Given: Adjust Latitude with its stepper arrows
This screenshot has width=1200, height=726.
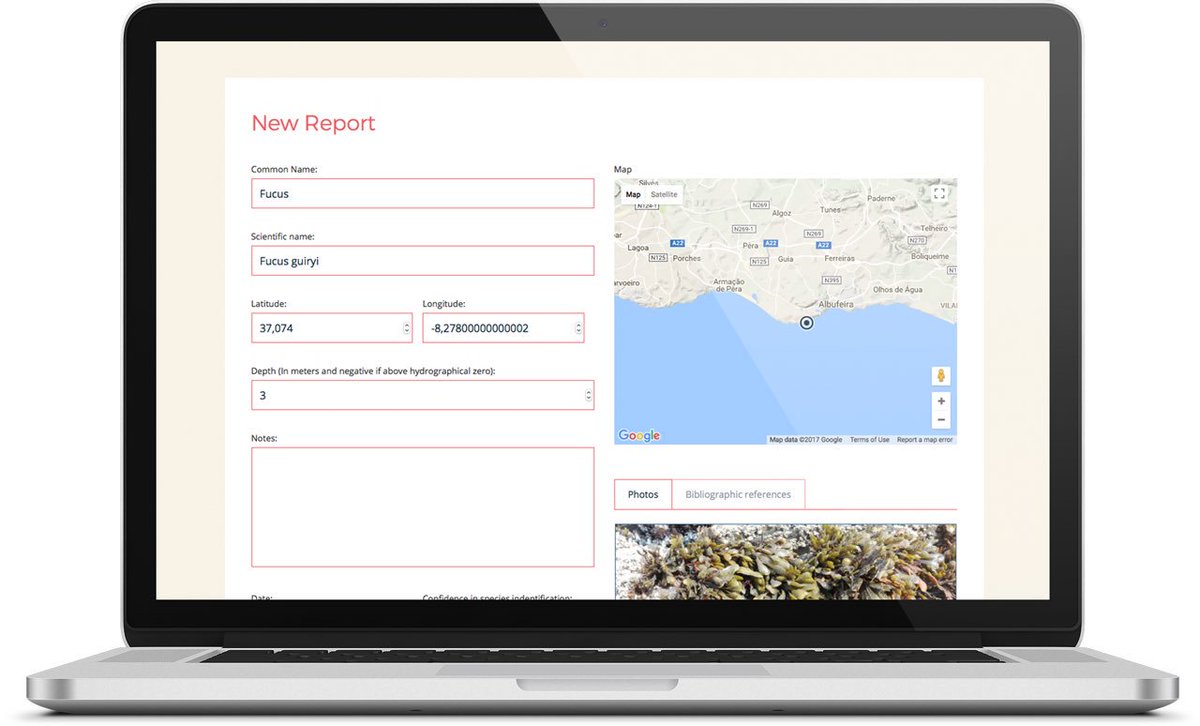Looking at the screenshot, I should 406,328.
